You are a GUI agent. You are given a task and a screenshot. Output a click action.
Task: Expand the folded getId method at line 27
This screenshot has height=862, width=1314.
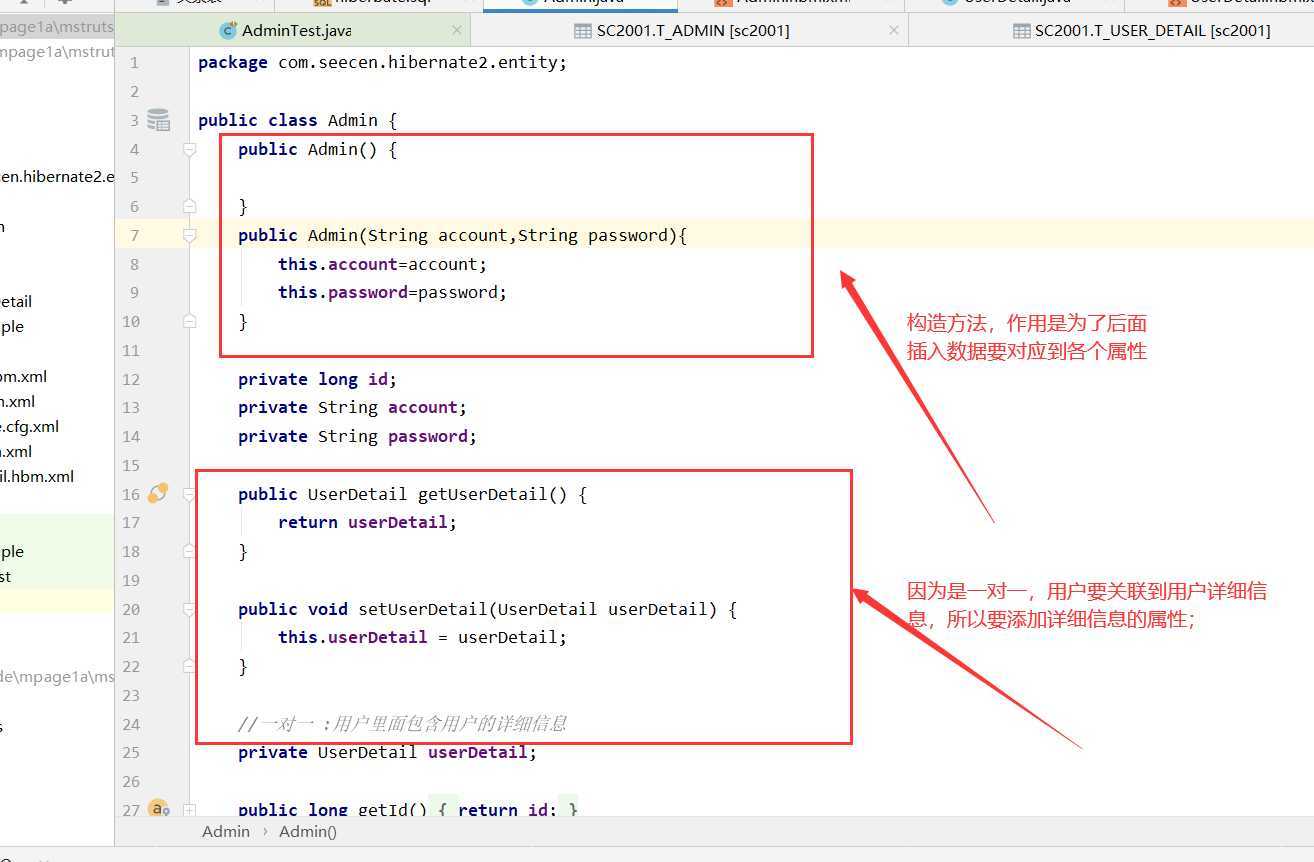[x=189, y=809]
